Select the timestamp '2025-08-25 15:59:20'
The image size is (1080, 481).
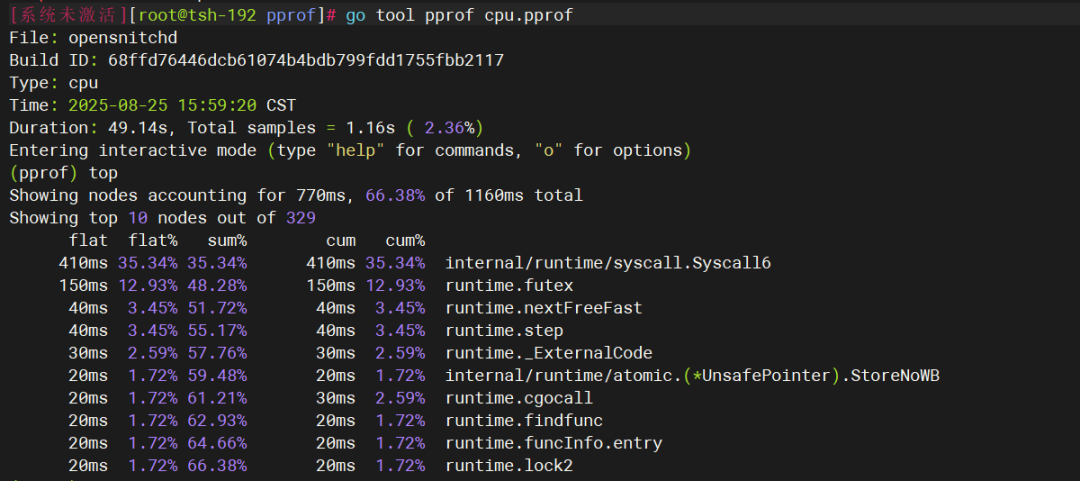coord(163,105)
